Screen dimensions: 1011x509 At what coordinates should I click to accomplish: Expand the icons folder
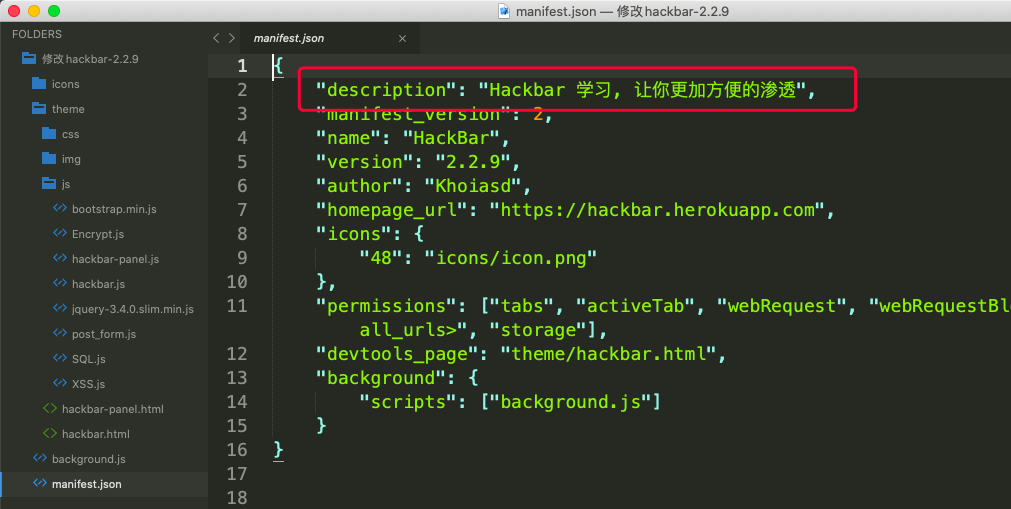coord(66,84)
